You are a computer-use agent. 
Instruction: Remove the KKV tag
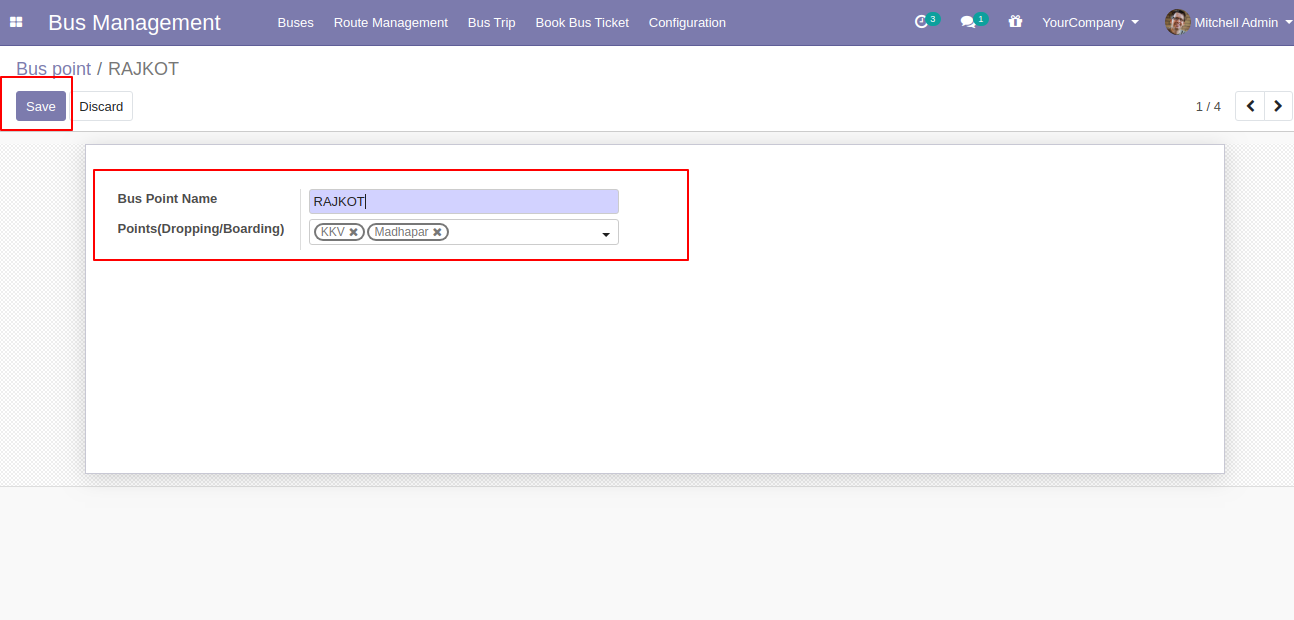(353, 232)
